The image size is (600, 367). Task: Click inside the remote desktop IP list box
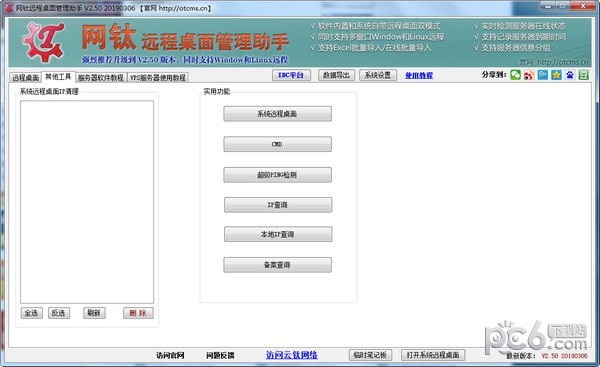point(87,202)
